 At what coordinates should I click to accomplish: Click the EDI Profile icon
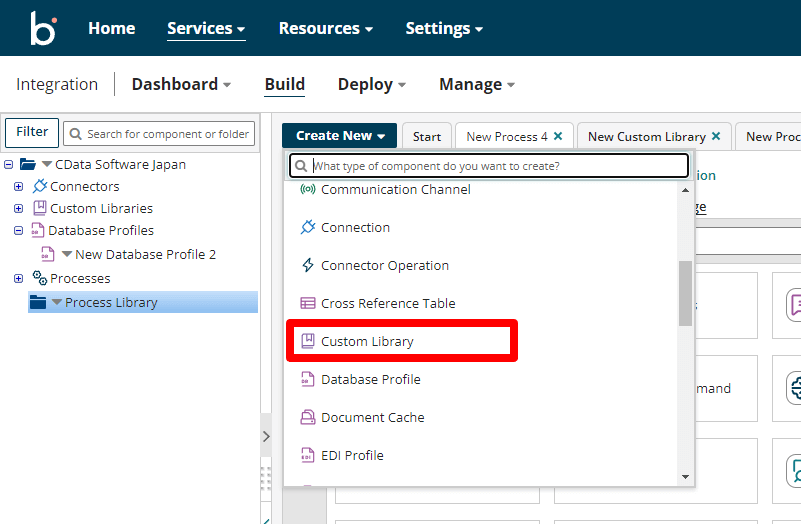coord(308,456)
